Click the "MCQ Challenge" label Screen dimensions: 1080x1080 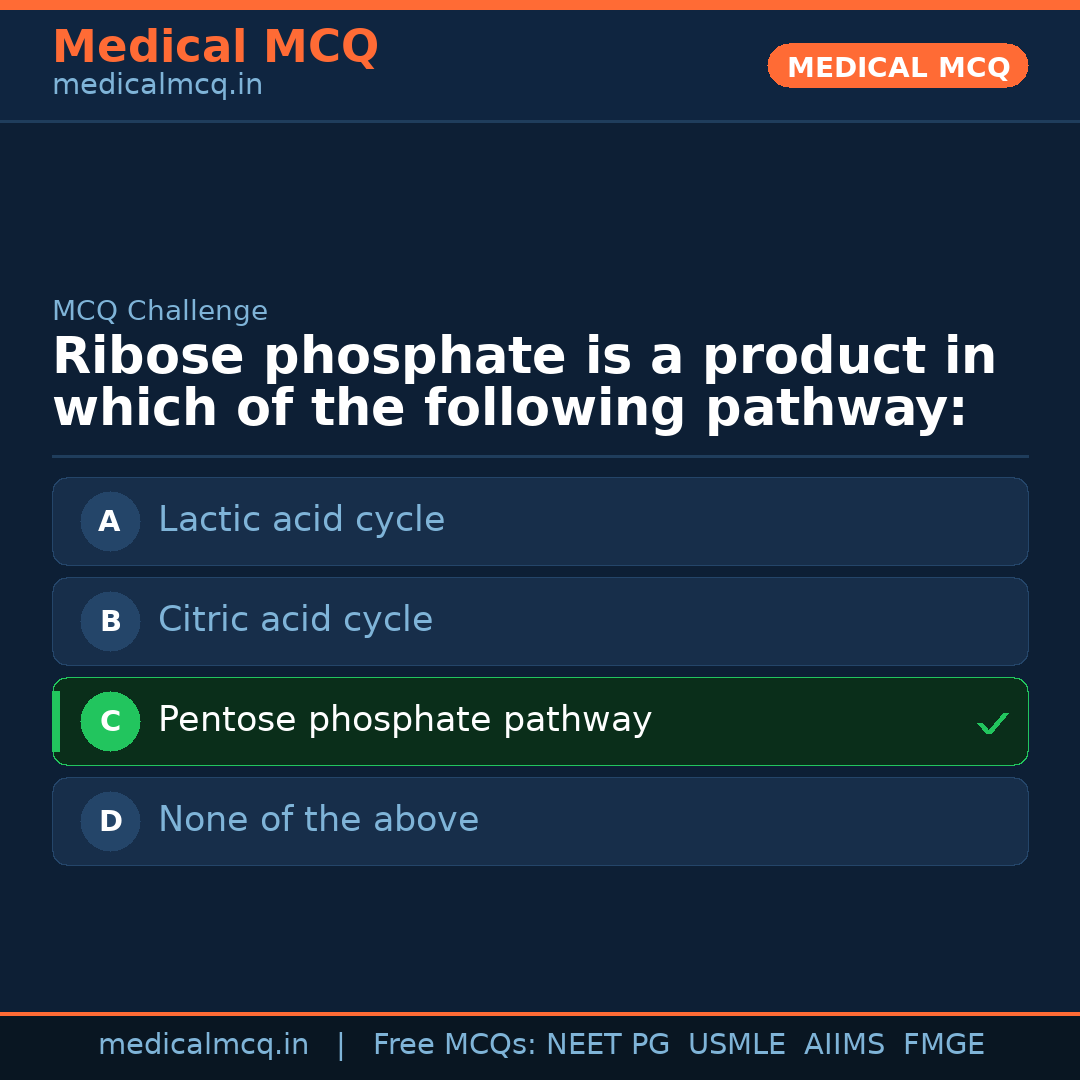click(160, 311)
